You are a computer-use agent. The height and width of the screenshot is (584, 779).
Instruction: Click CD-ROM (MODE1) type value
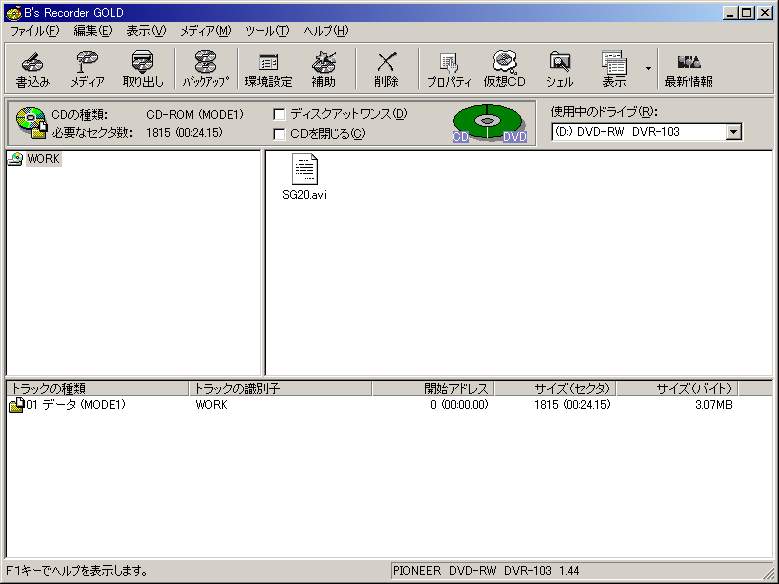[x=195, y=115]
